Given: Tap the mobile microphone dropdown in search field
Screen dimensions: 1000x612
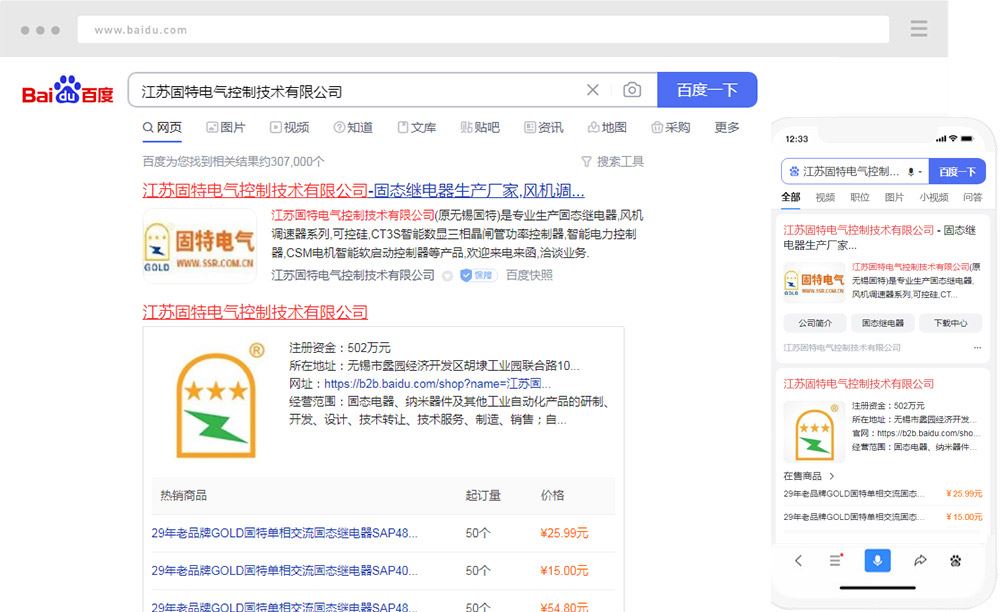Looking at the screenshot, I should [915, 171].
